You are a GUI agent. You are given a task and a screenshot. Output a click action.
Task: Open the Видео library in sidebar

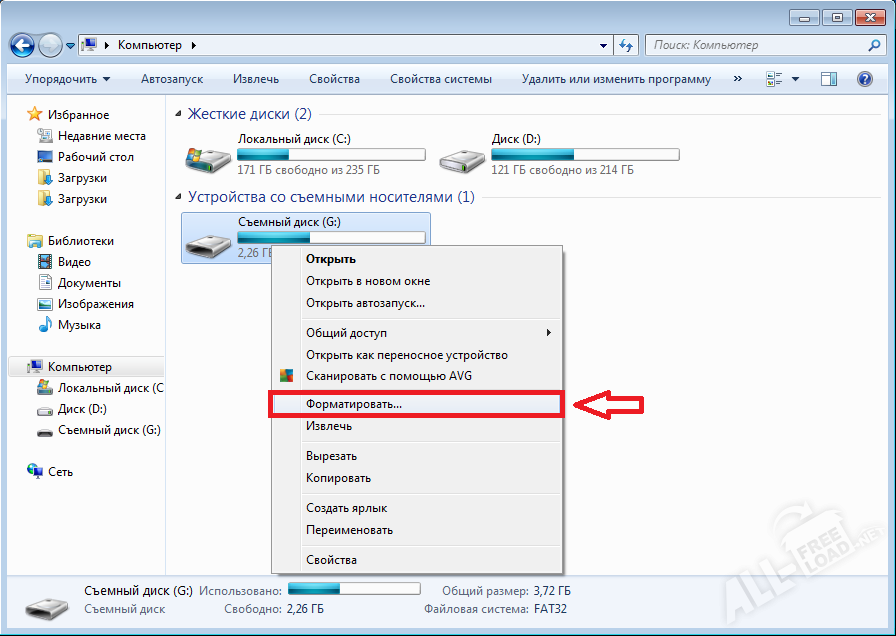(74, 262)
